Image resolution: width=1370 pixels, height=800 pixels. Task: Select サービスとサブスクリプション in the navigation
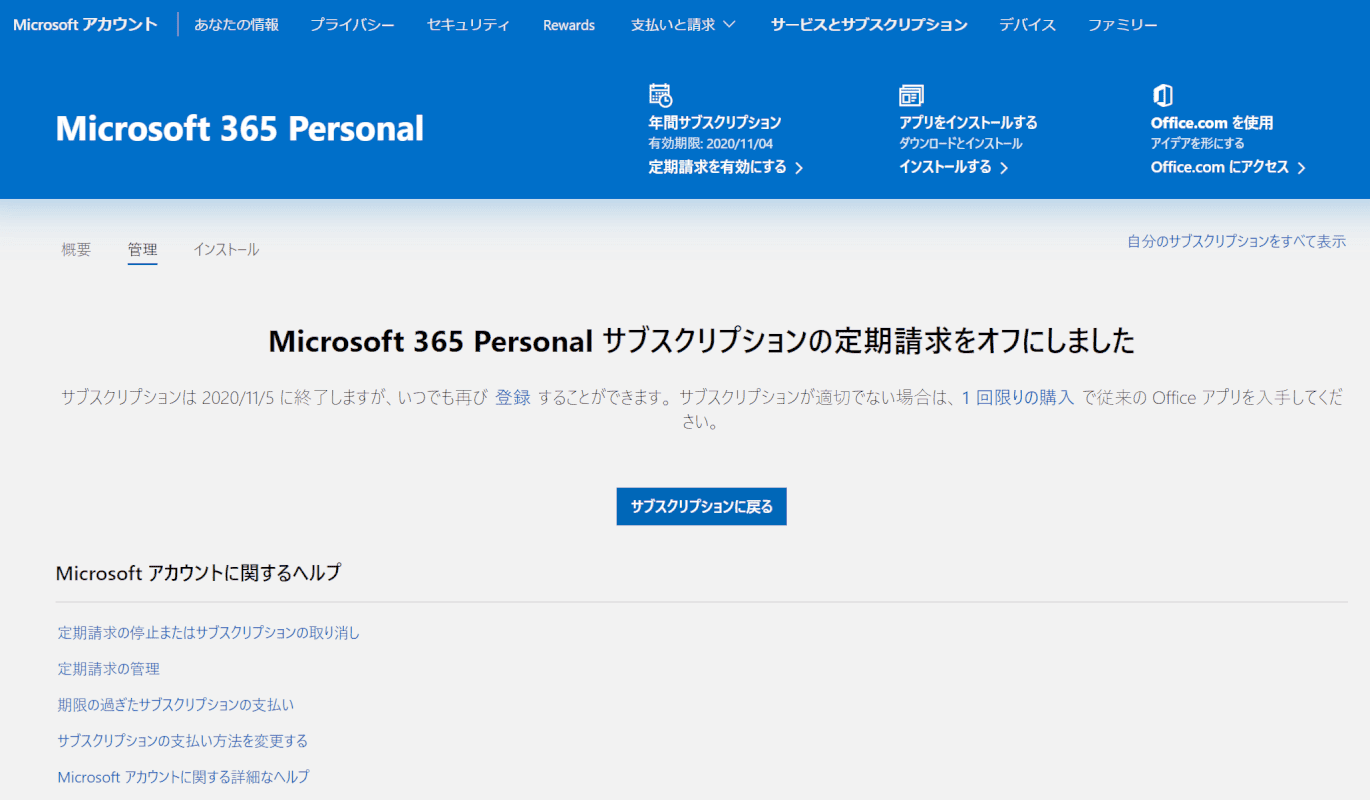(x=869, y=25)
